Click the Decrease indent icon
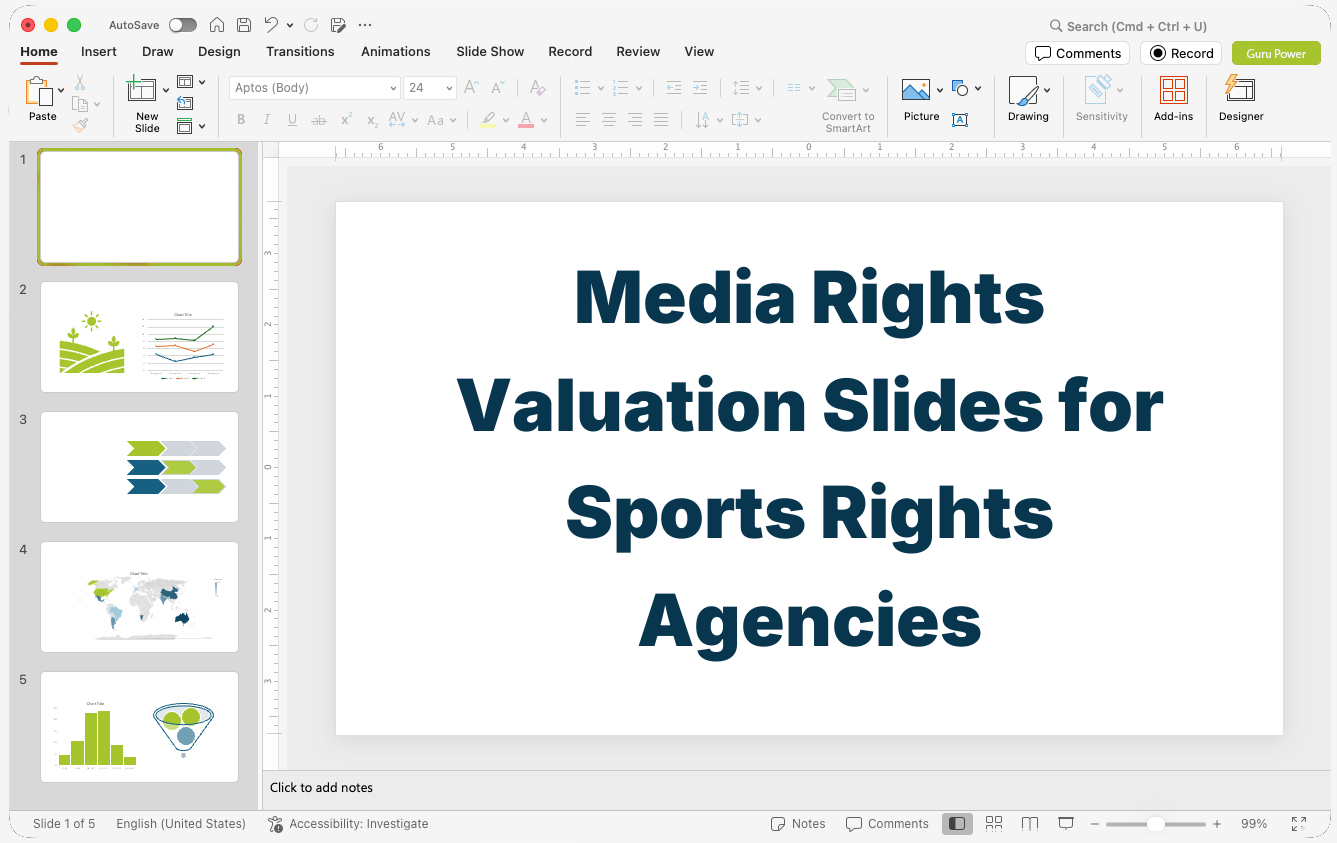 point(673,88)
